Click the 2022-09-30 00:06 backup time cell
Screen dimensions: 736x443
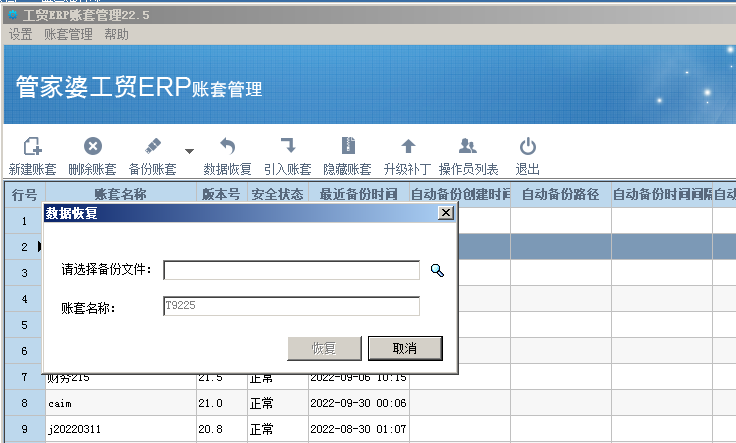point(359,403)
